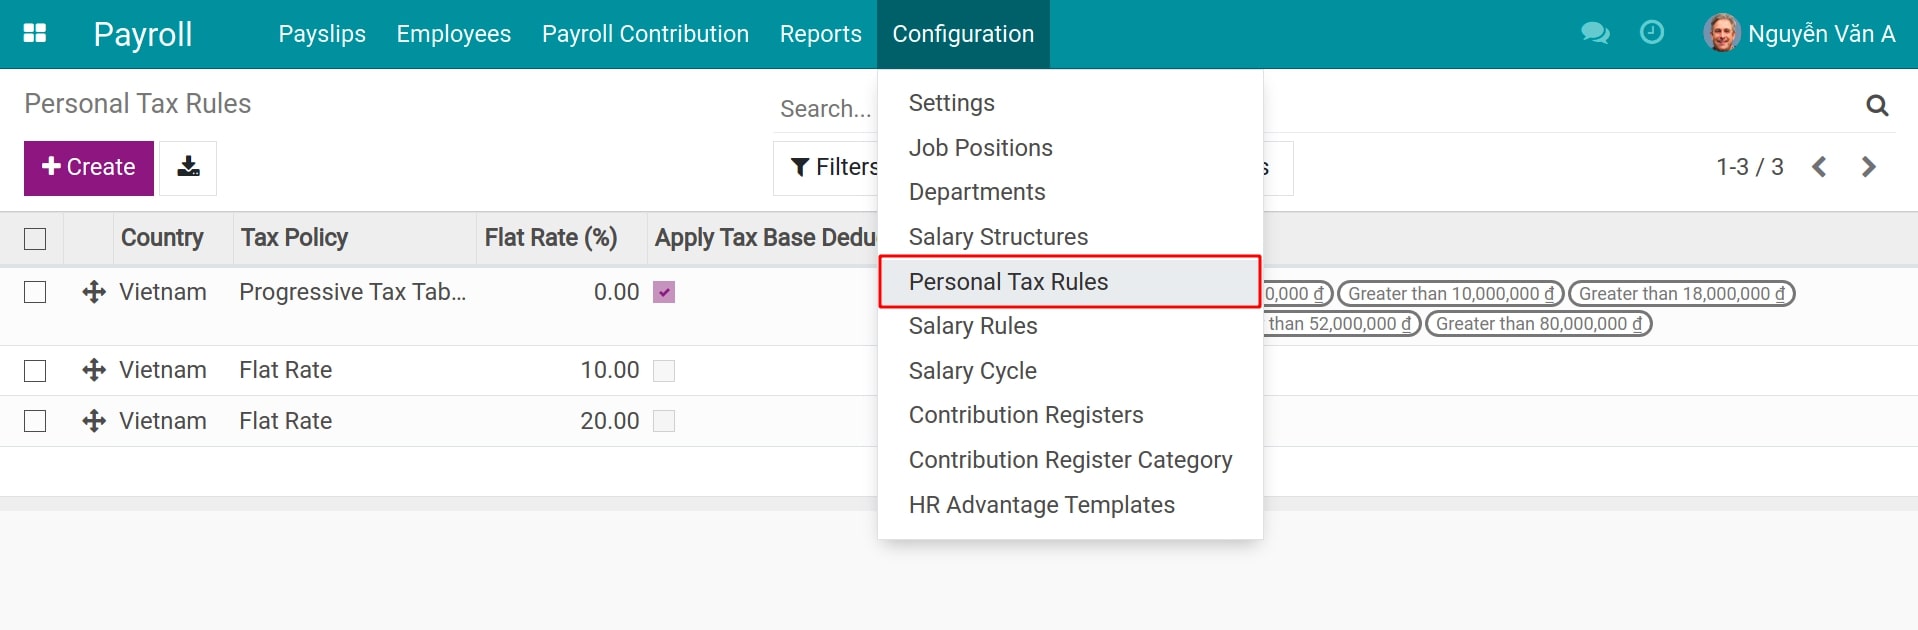Enable Apply Tax Base Deduction for 10.00 flat rate
The height and width of the screenshot is (630, 1918).
pyautogui.click(x=663, y=370)
